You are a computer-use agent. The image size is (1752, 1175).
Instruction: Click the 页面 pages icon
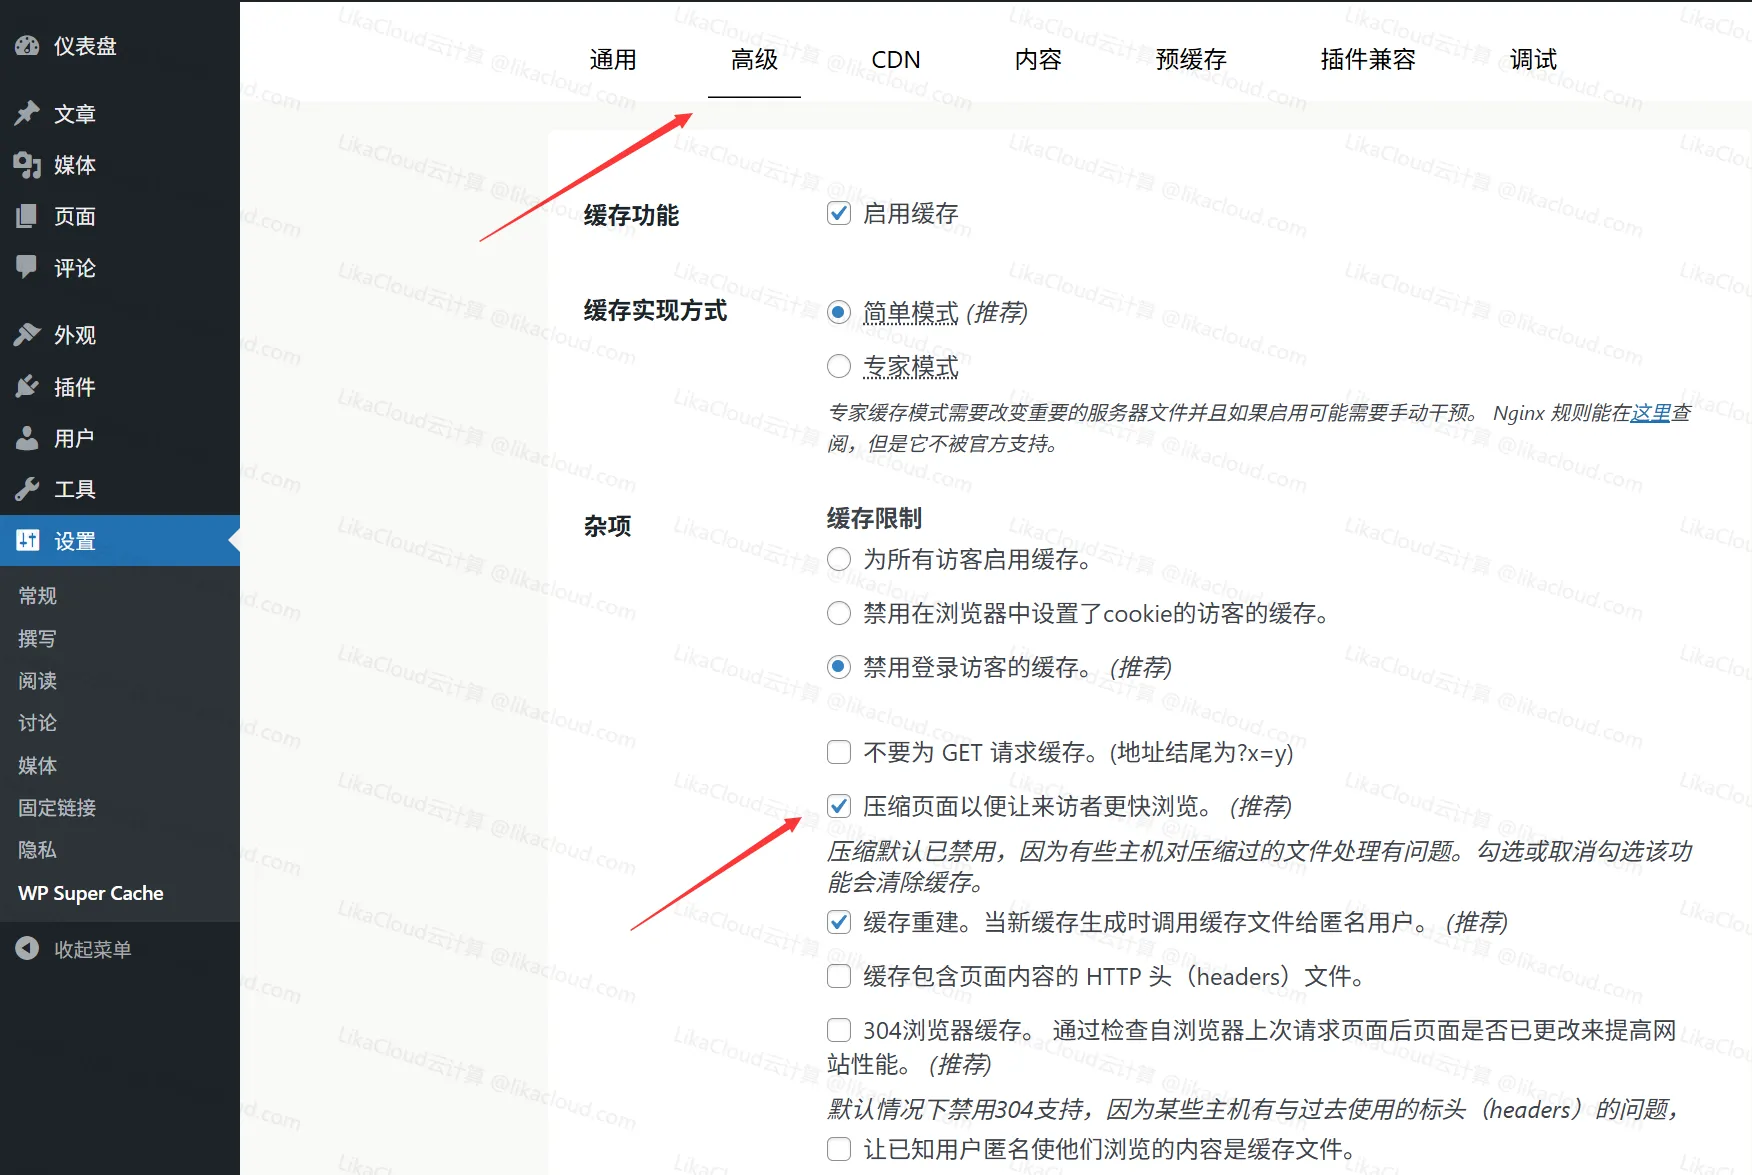coord(27,216)
